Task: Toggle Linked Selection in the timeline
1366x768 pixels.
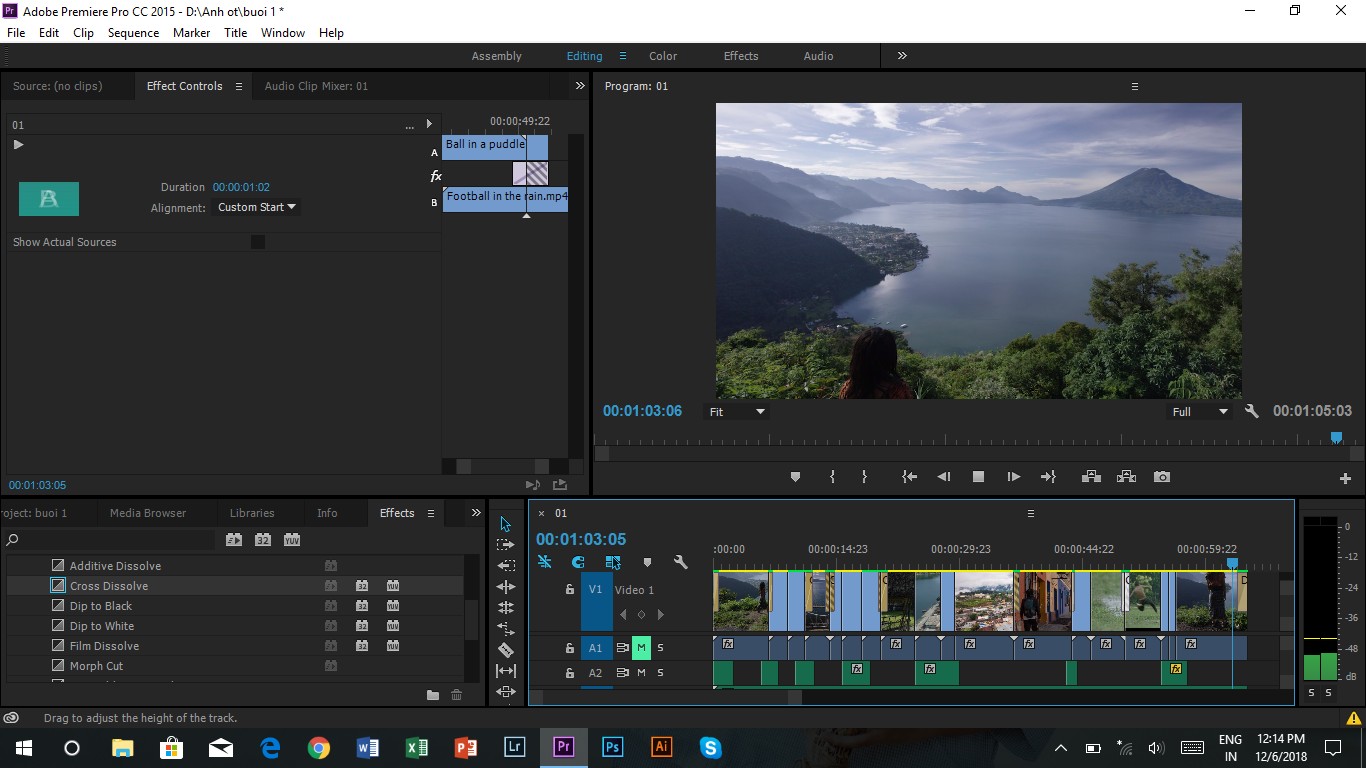Action: (x=613, y=562)
